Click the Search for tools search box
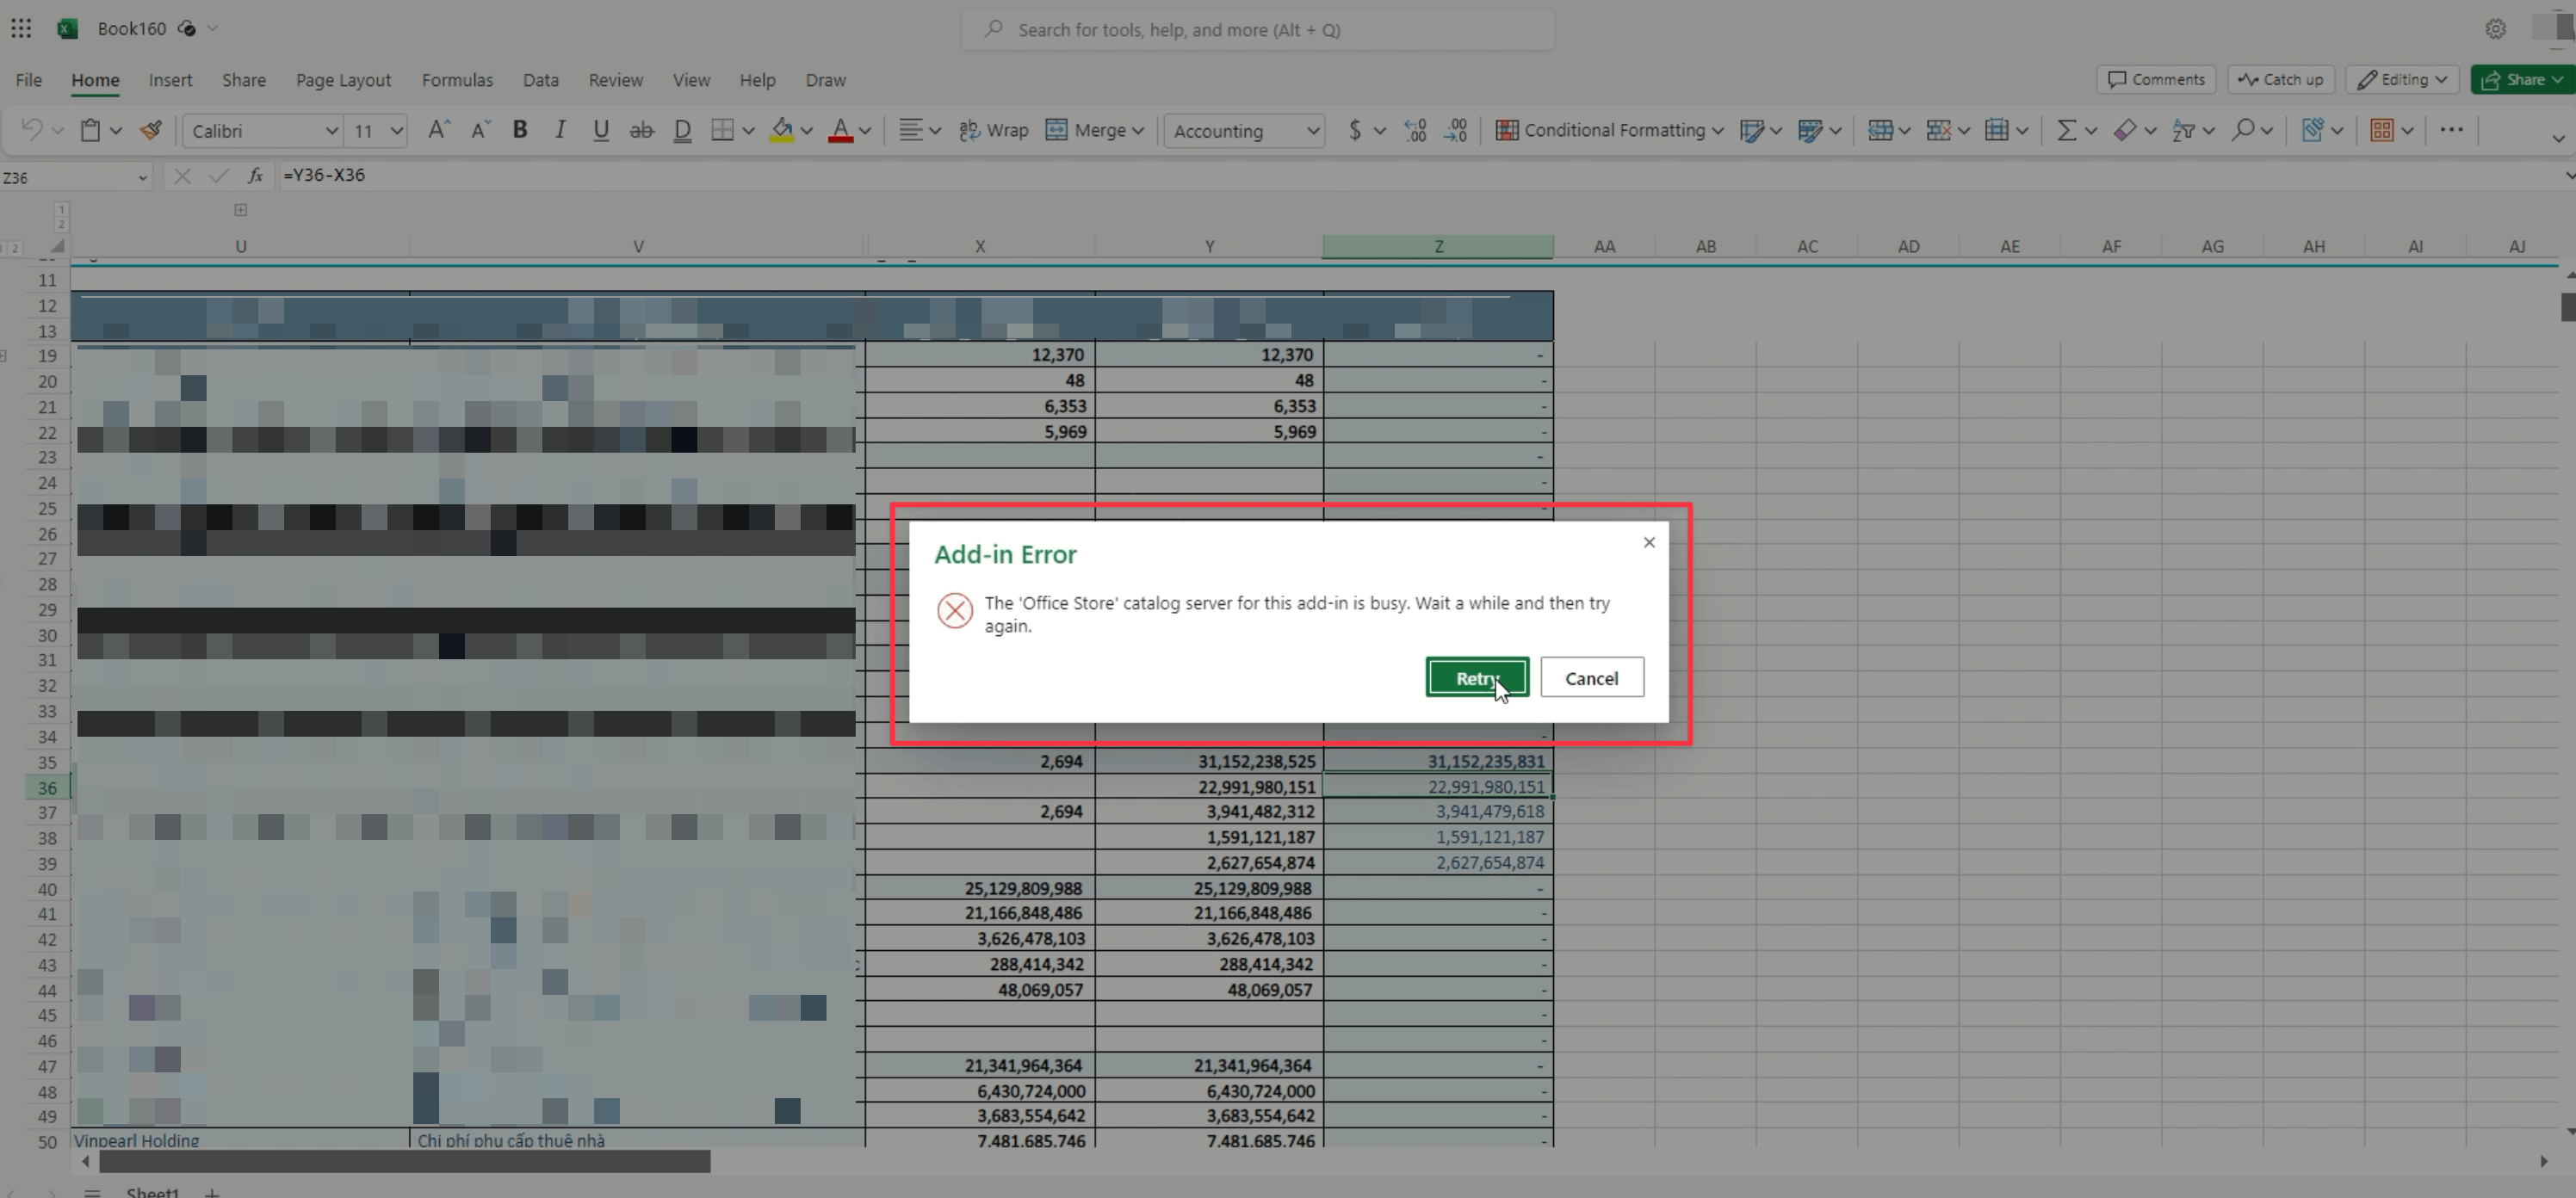 pos(1257,30)
